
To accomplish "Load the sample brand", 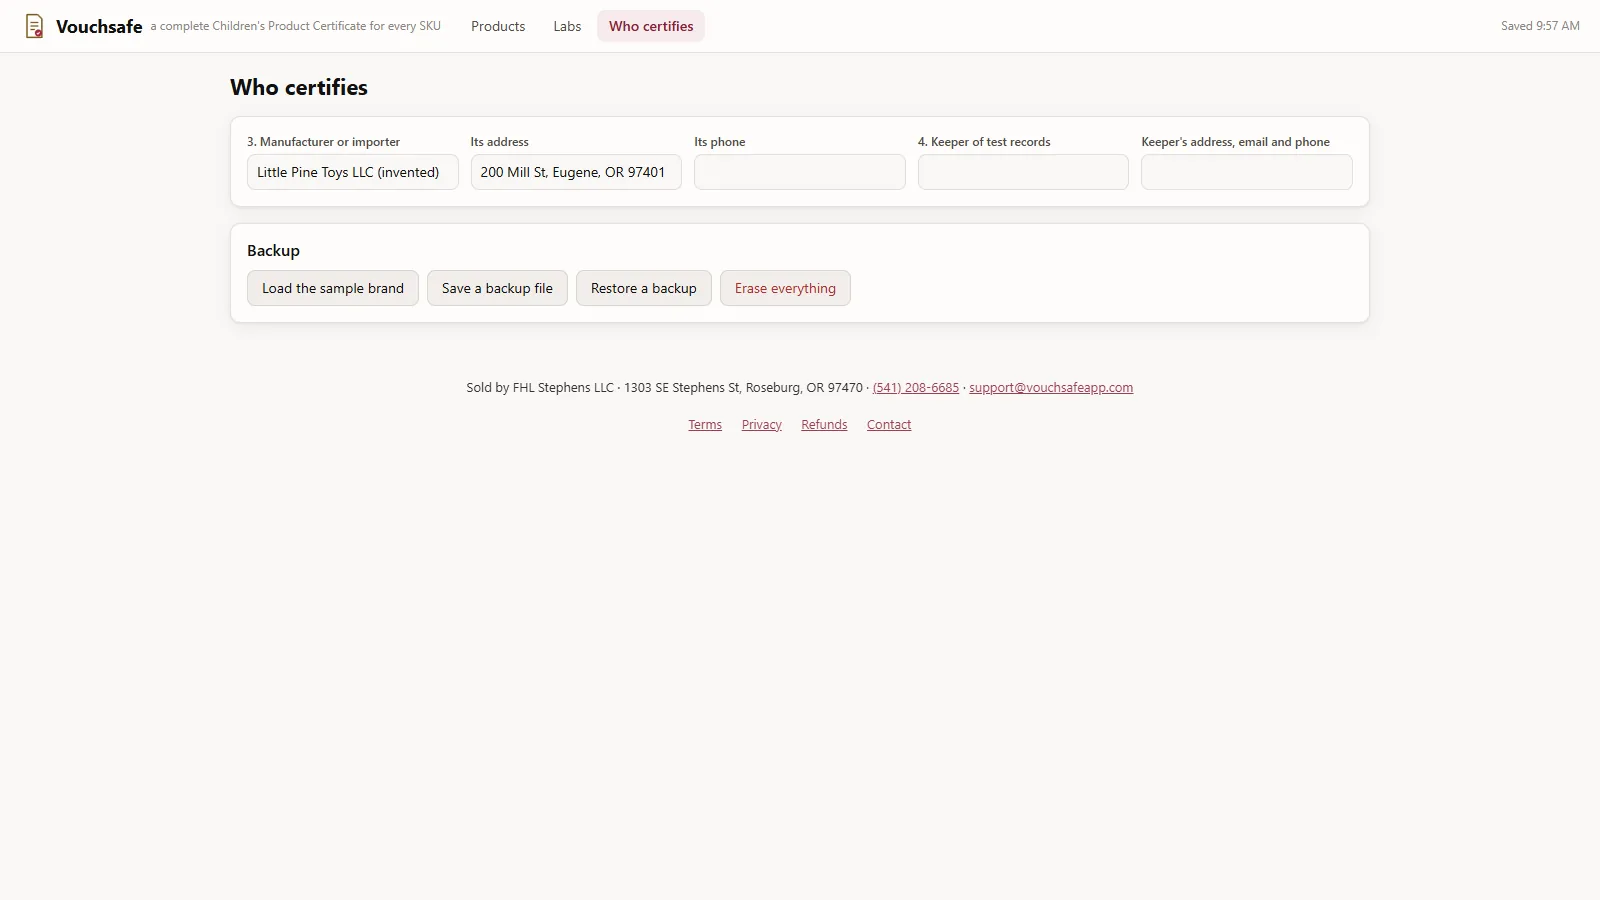I will tap(333, 288).
